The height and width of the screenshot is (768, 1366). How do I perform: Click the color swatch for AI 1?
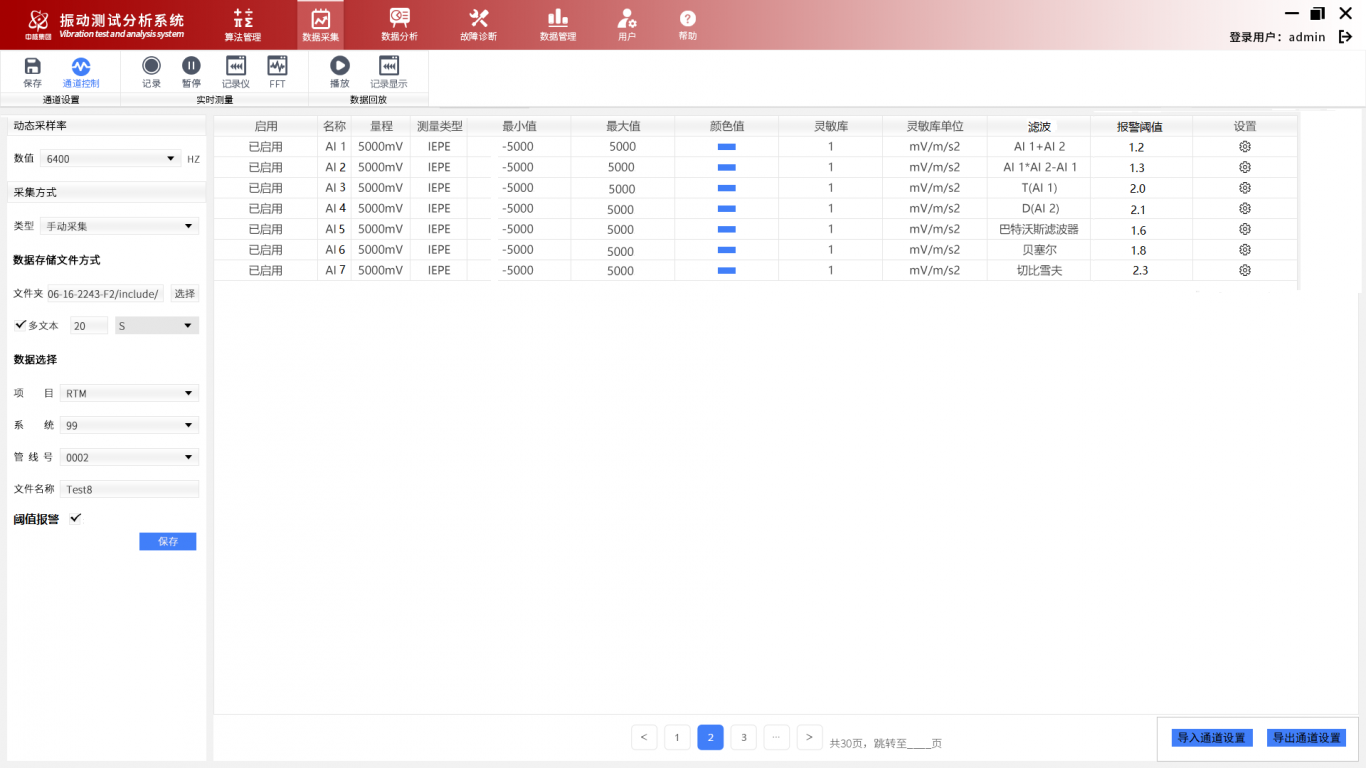(x=727, y=146)
